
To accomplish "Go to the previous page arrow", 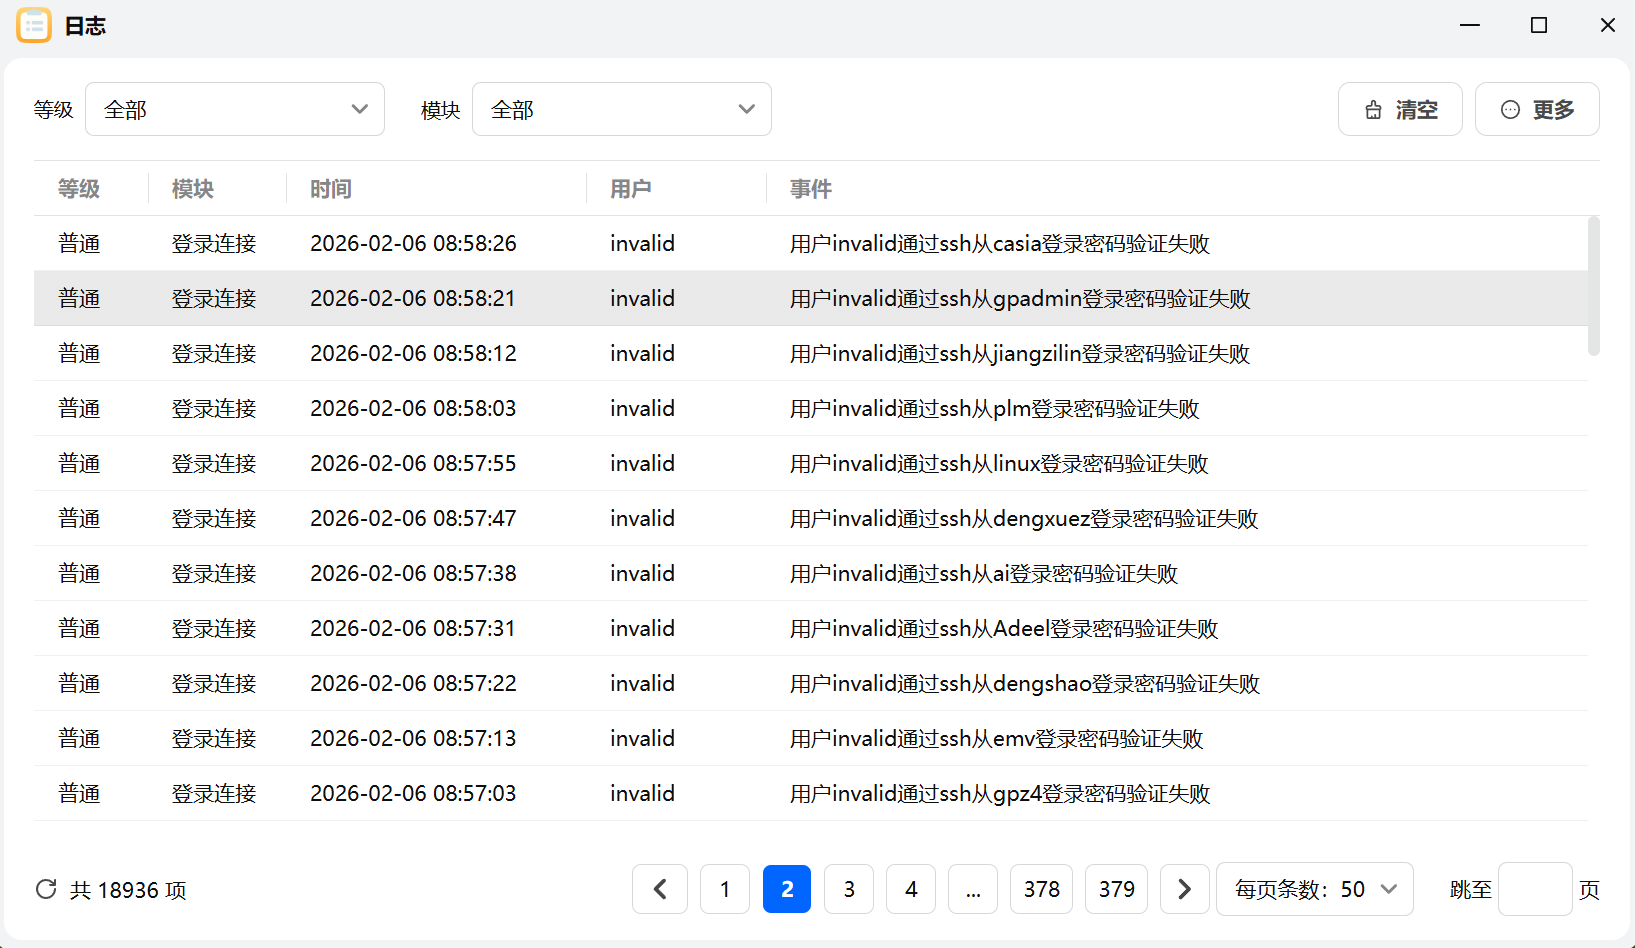I will (660, 889).
